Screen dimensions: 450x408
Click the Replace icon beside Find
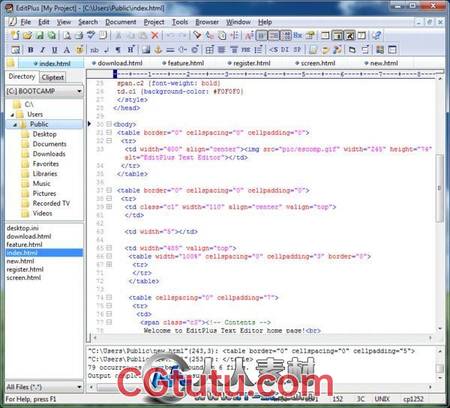click(x=209, y=35)
